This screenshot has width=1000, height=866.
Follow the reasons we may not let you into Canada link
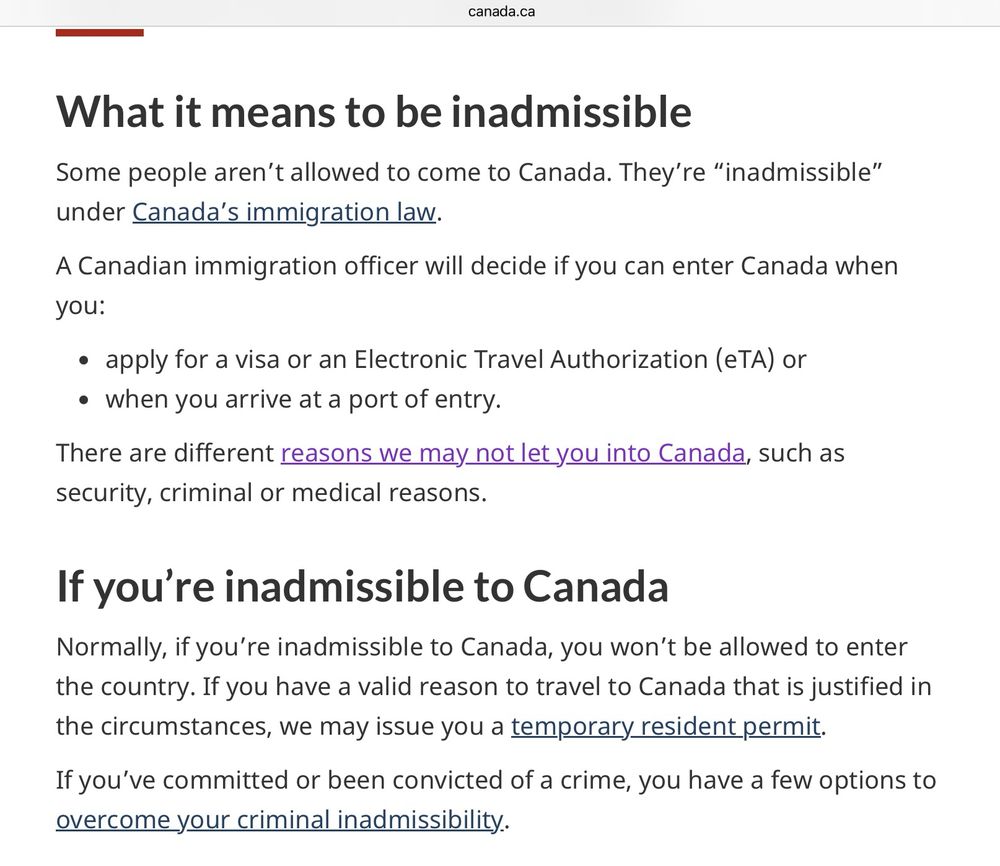point(513,453)
